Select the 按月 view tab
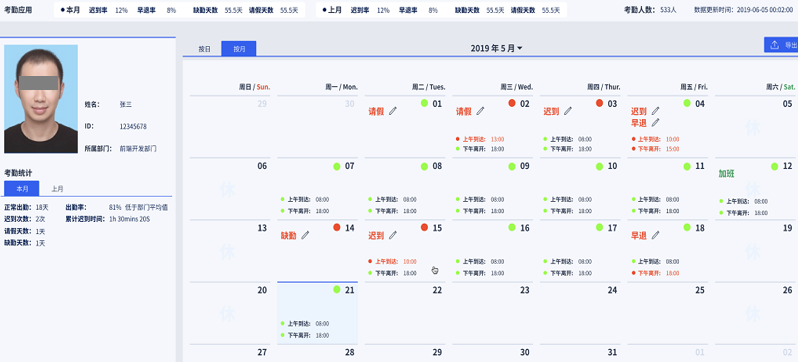The width and height of the screenshot is (798, 362). tap(239, 49)
